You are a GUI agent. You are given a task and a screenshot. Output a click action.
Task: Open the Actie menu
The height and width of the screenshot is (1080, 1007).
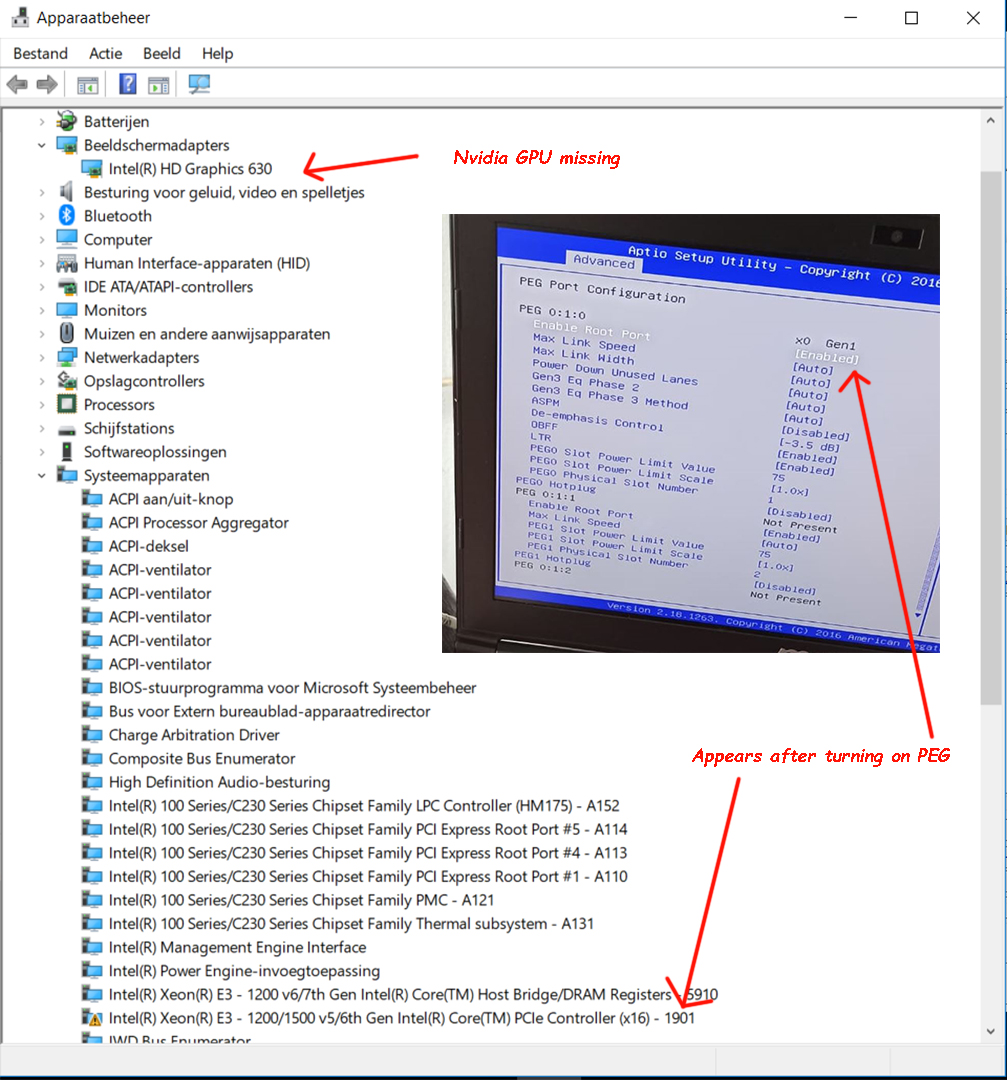105,54
